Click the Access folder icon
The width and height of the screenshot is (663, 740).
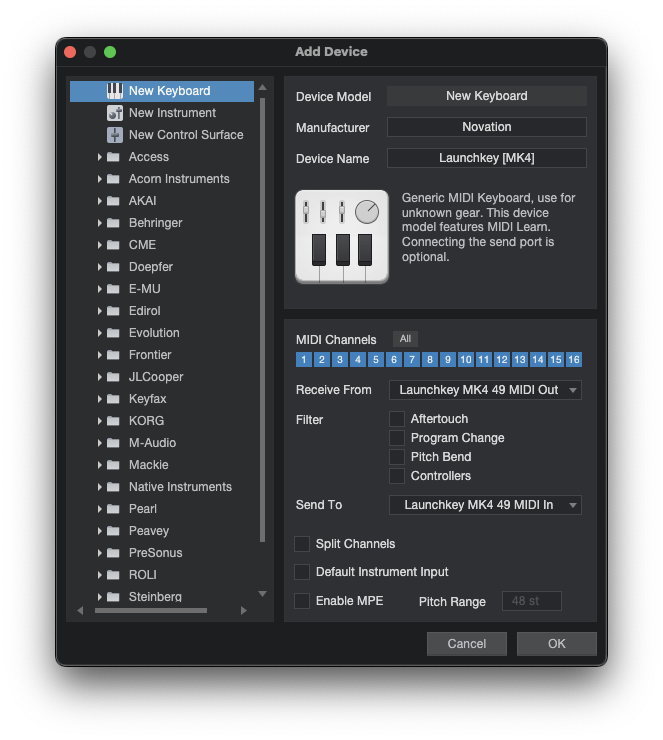pyautogui.click(x=113, y=157)
